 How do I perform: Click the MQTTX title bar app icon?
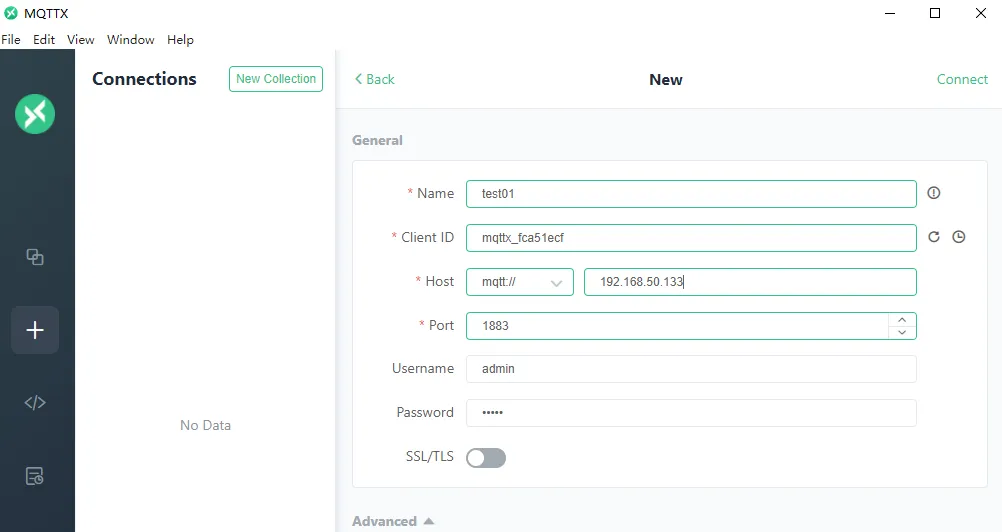click(11, 13)
